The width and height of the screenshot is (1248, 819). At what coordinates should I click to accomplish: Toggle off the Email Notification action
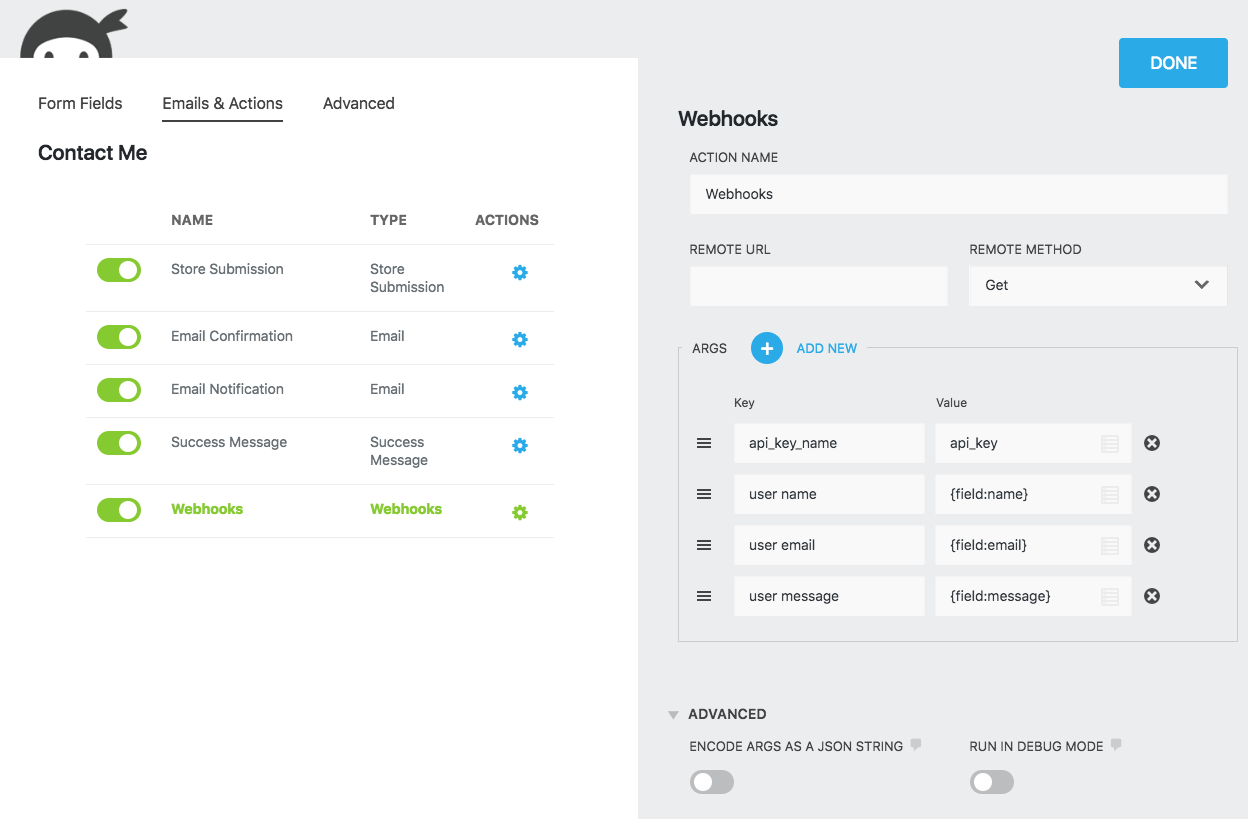(x=119, y=390)
